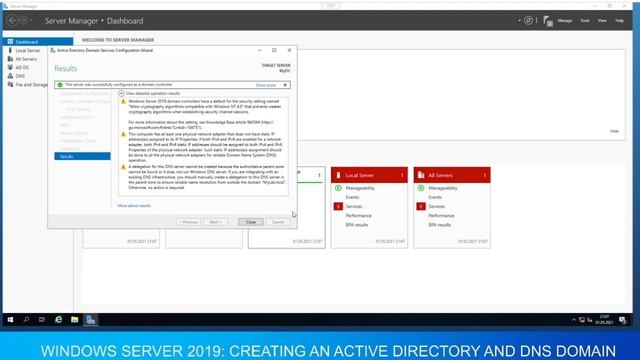
Task: Click the Local Server tile icon
Action: coord(338,175)
